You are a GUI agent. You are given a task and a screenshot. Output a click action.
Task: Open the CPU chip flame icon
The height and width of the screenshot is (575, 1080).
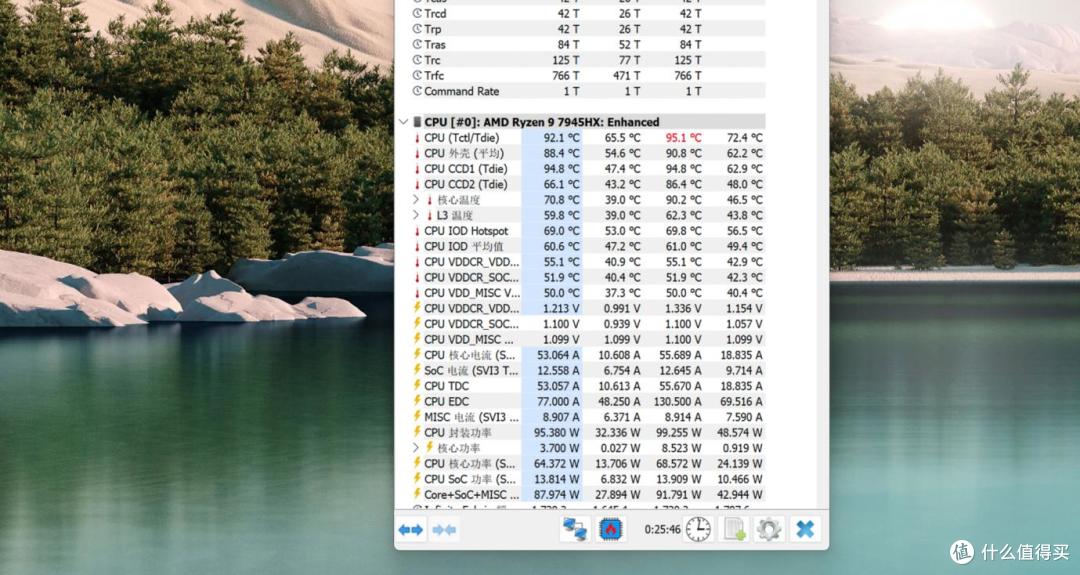click(x=610, y=530)
